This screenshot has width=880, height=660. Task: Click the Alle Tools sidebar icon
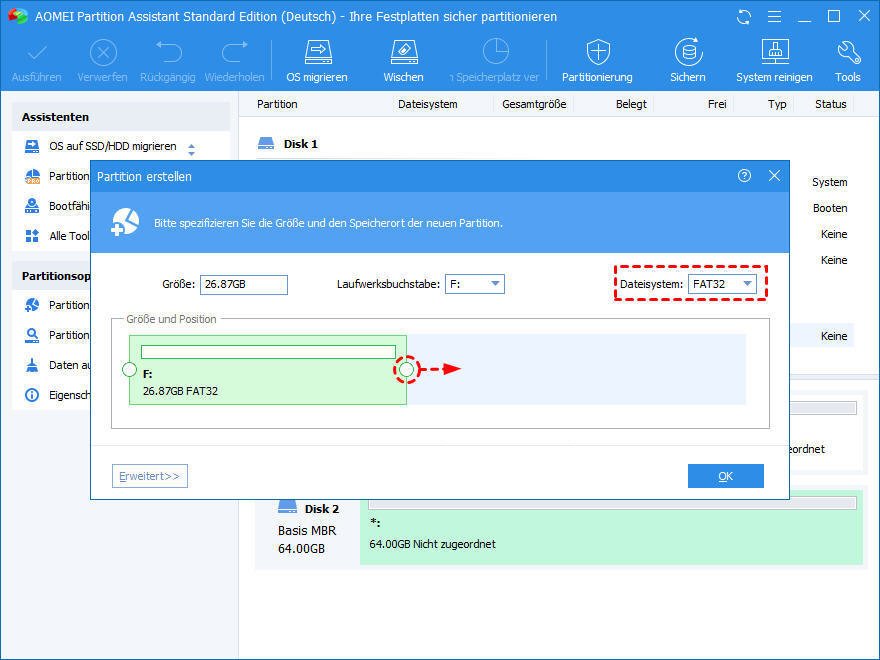point(32,236)
